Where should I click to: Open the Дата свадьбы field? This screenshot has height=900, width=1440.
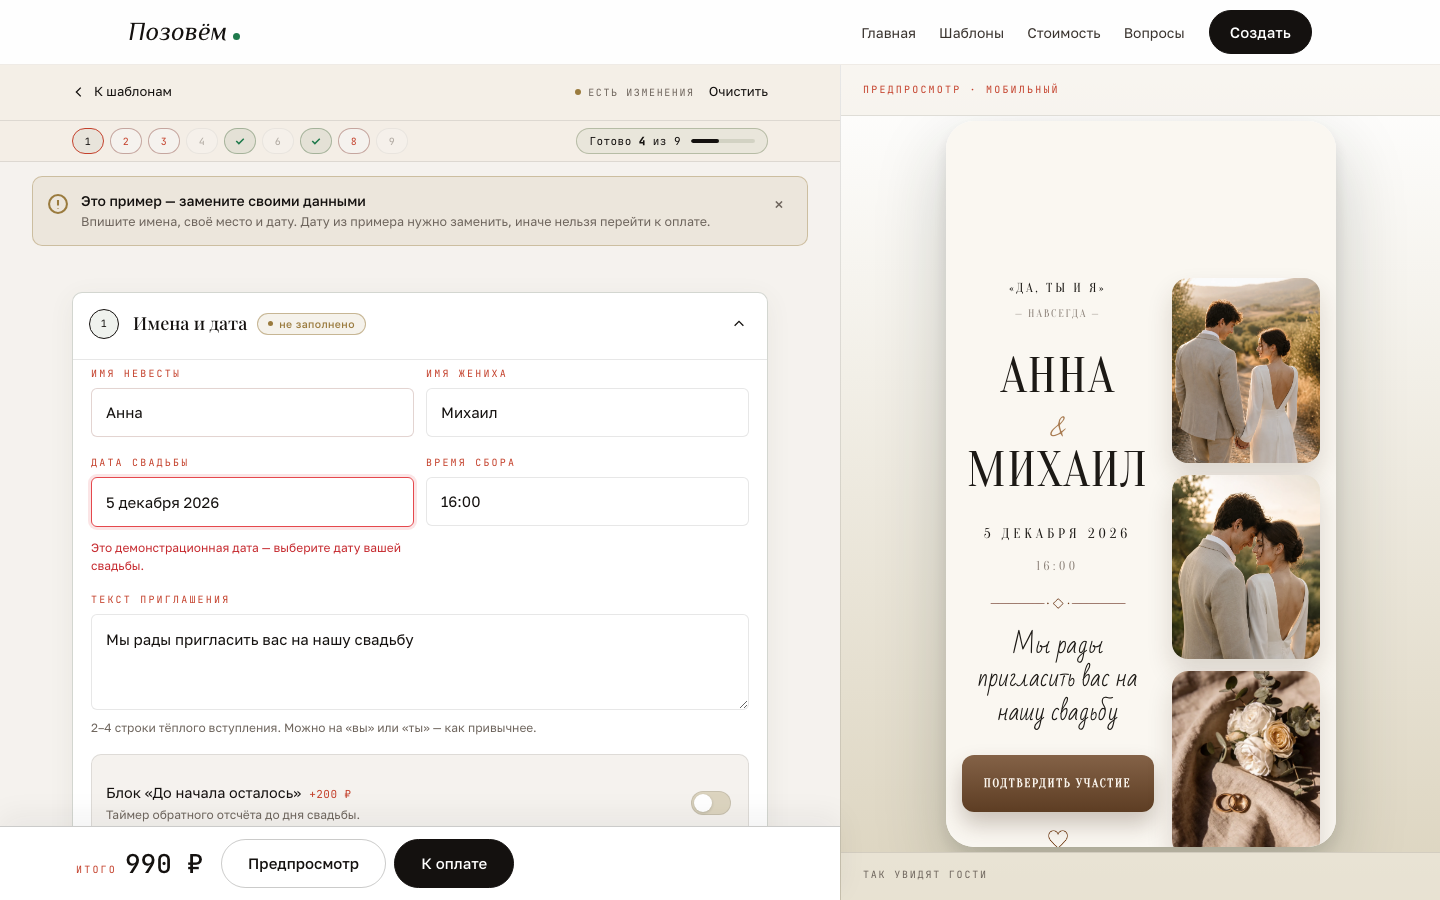coord(252,502)
